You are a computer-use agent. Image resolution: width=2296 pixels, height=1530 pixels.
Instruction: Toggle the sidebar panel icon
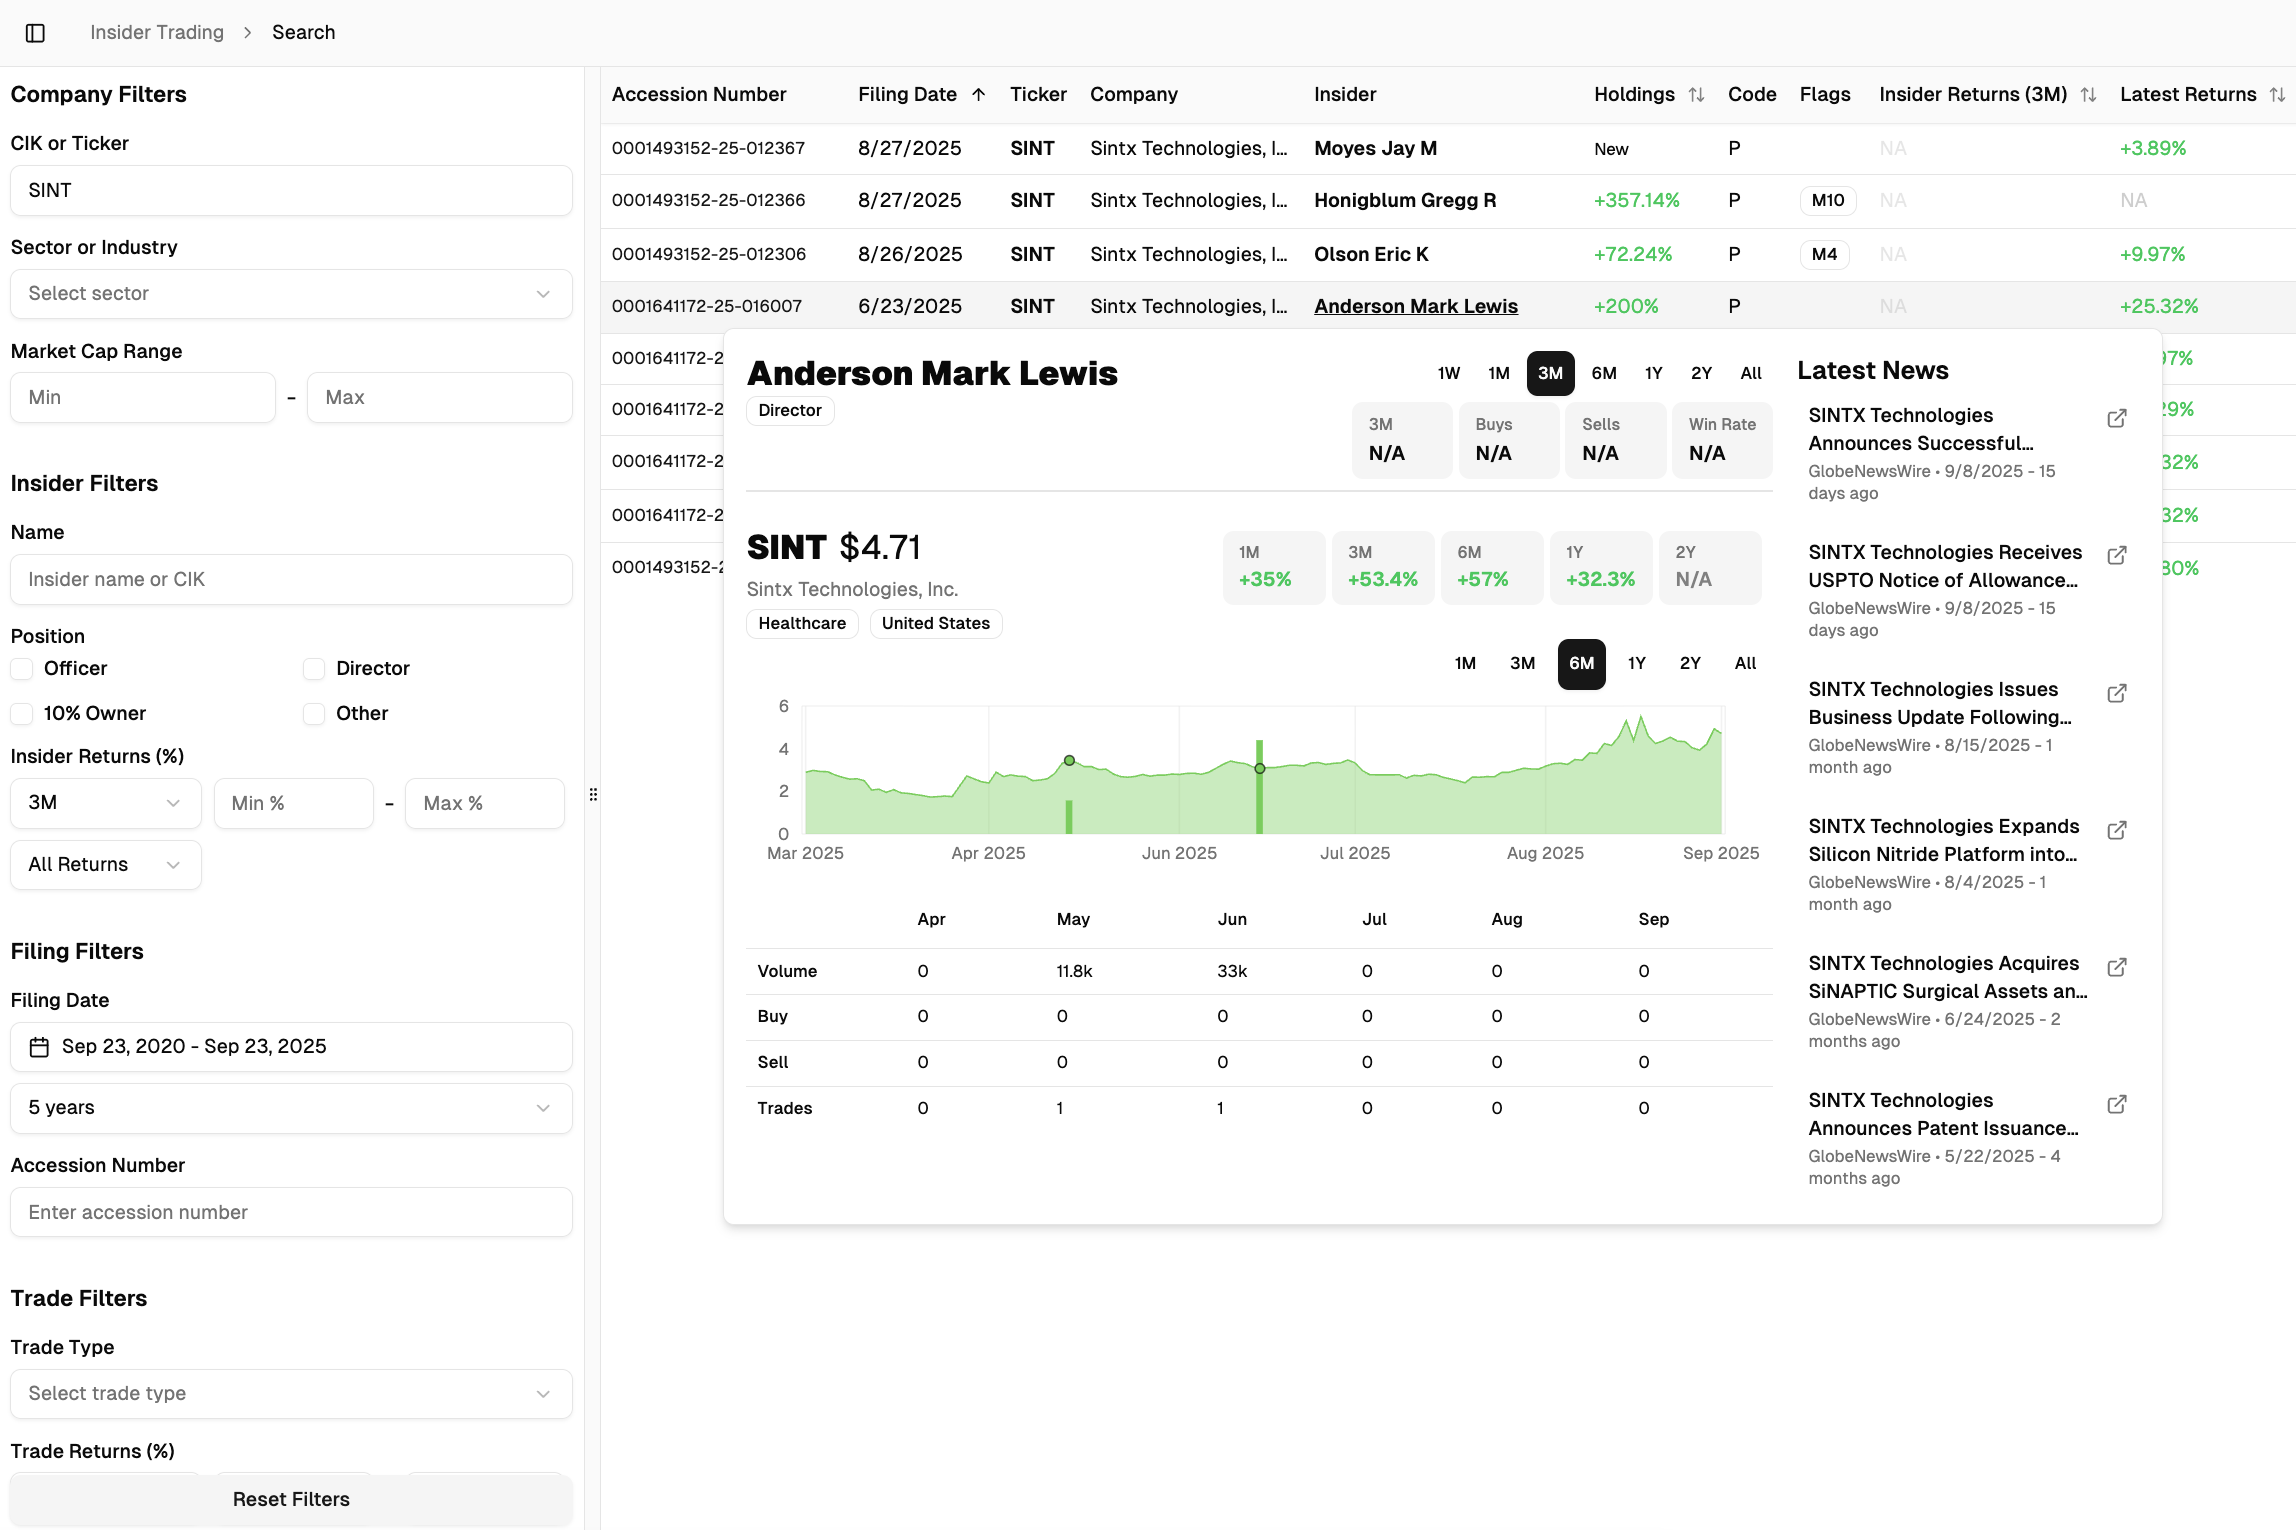click(35, 33)
